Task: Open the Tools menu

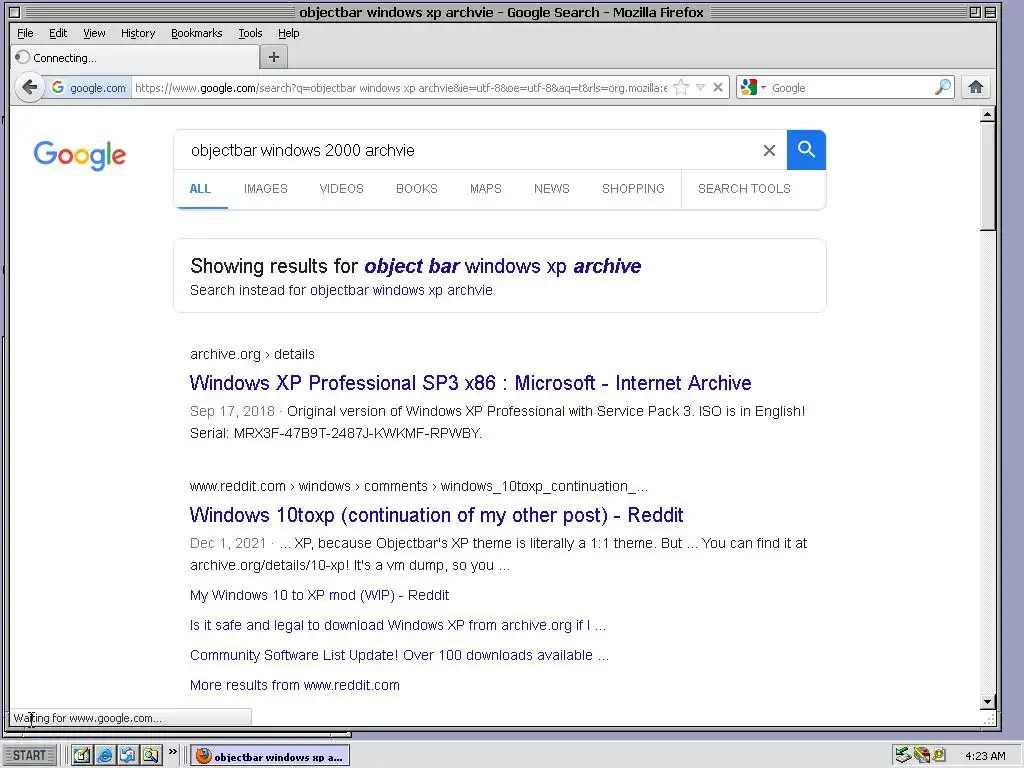Action: tap(250, 33)
